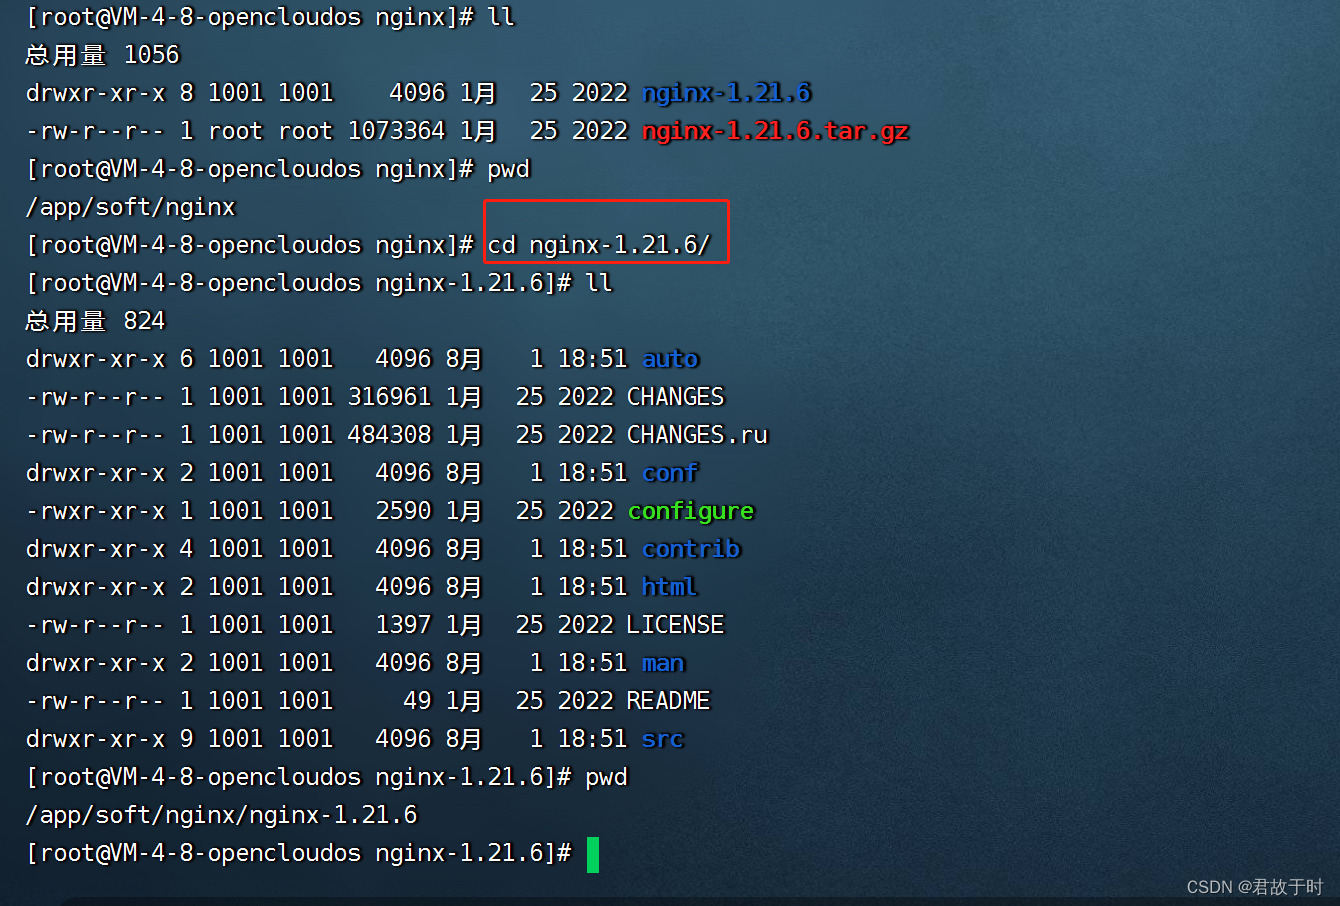Click the auto directory entry
The width and height of the screenshot is (1340, 906).
[x=670, y=359]
